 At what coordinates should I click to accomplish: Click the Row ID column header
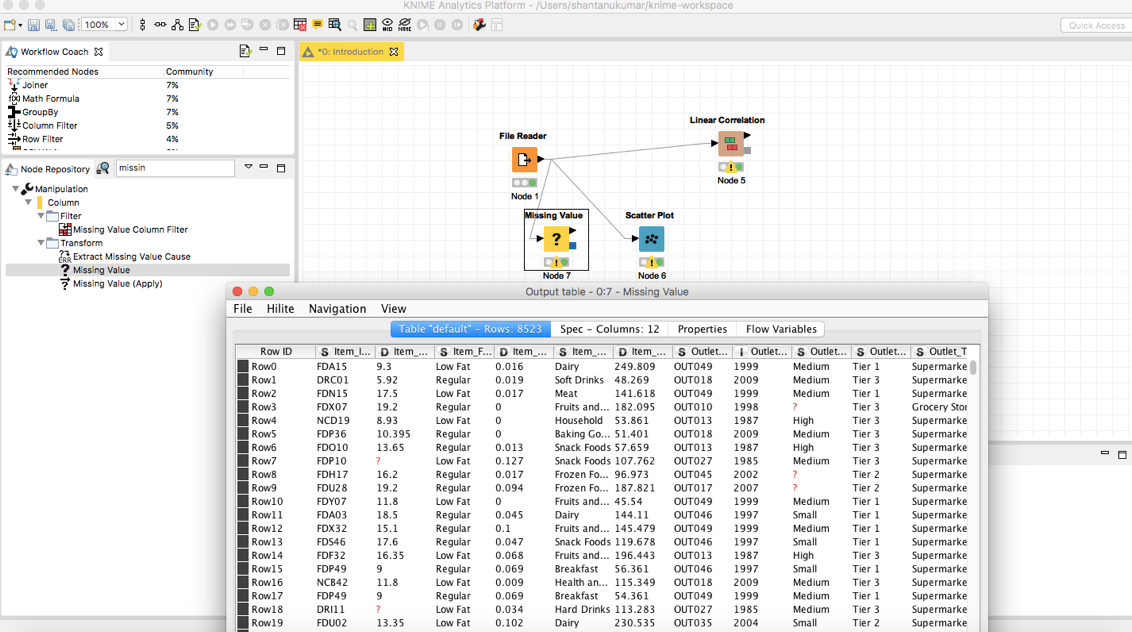coord(275,352)
